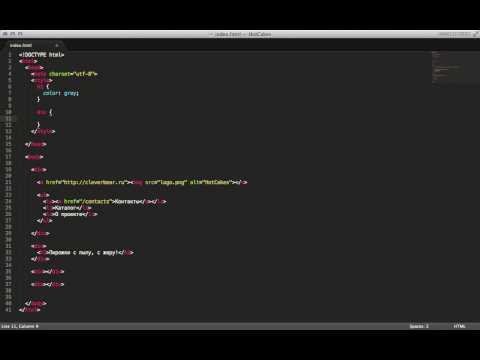480x360 pixels.
Task: Open the HTML syntax selector in status bar
Action: click(459, 326)
